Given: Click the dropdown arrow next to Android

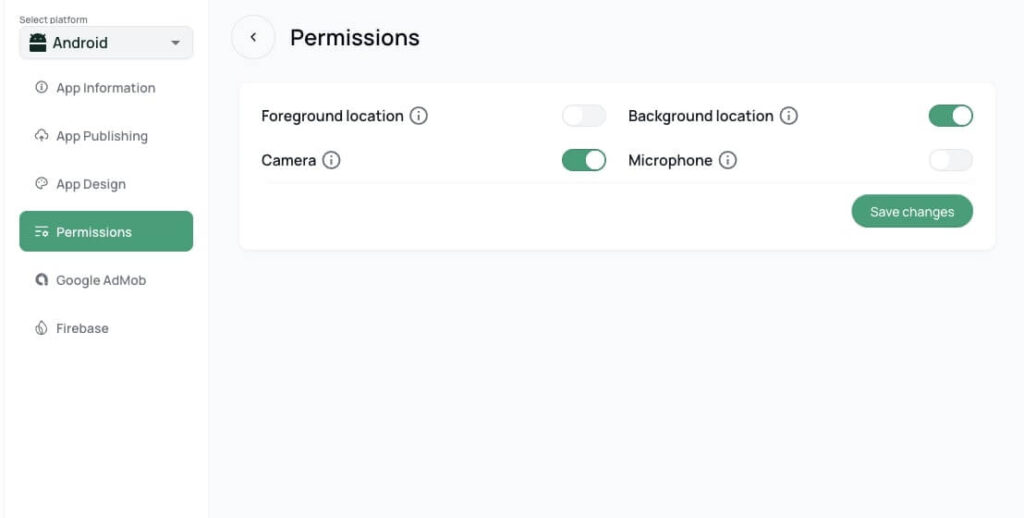Looking at the screenshot, I should click(x=176, y=43).
